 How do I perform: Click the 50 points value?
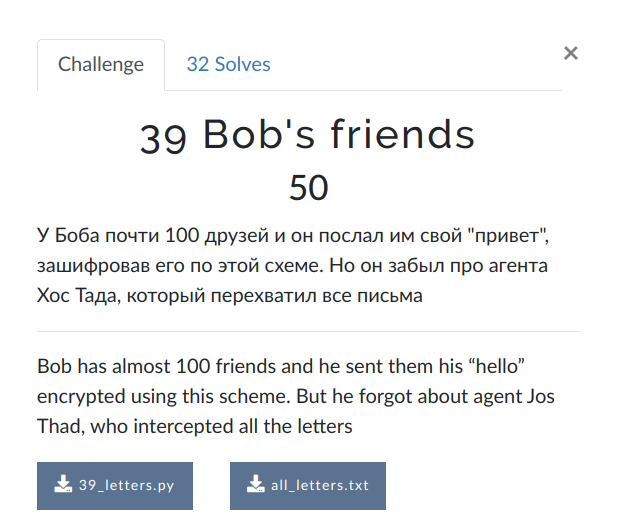pyautogui.click(x=308, y=188)
